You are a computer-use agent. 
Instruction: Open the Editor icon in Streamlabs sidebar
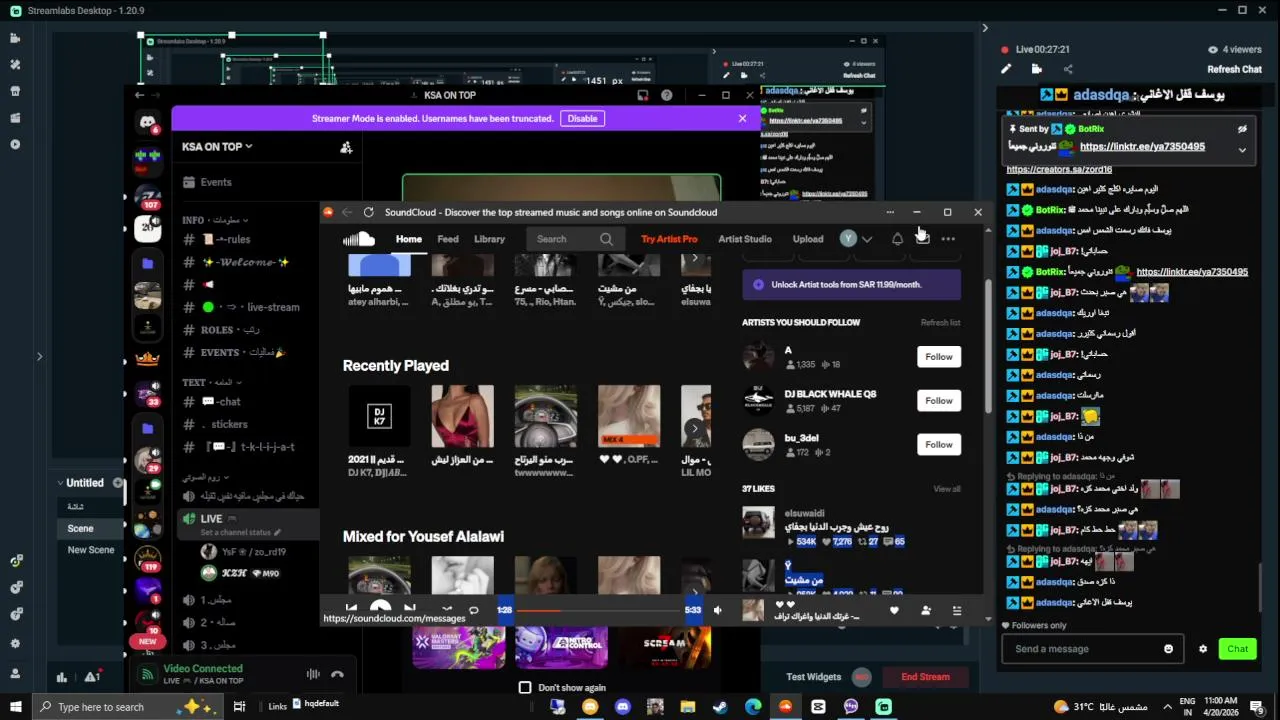click(x=15, y=38)
